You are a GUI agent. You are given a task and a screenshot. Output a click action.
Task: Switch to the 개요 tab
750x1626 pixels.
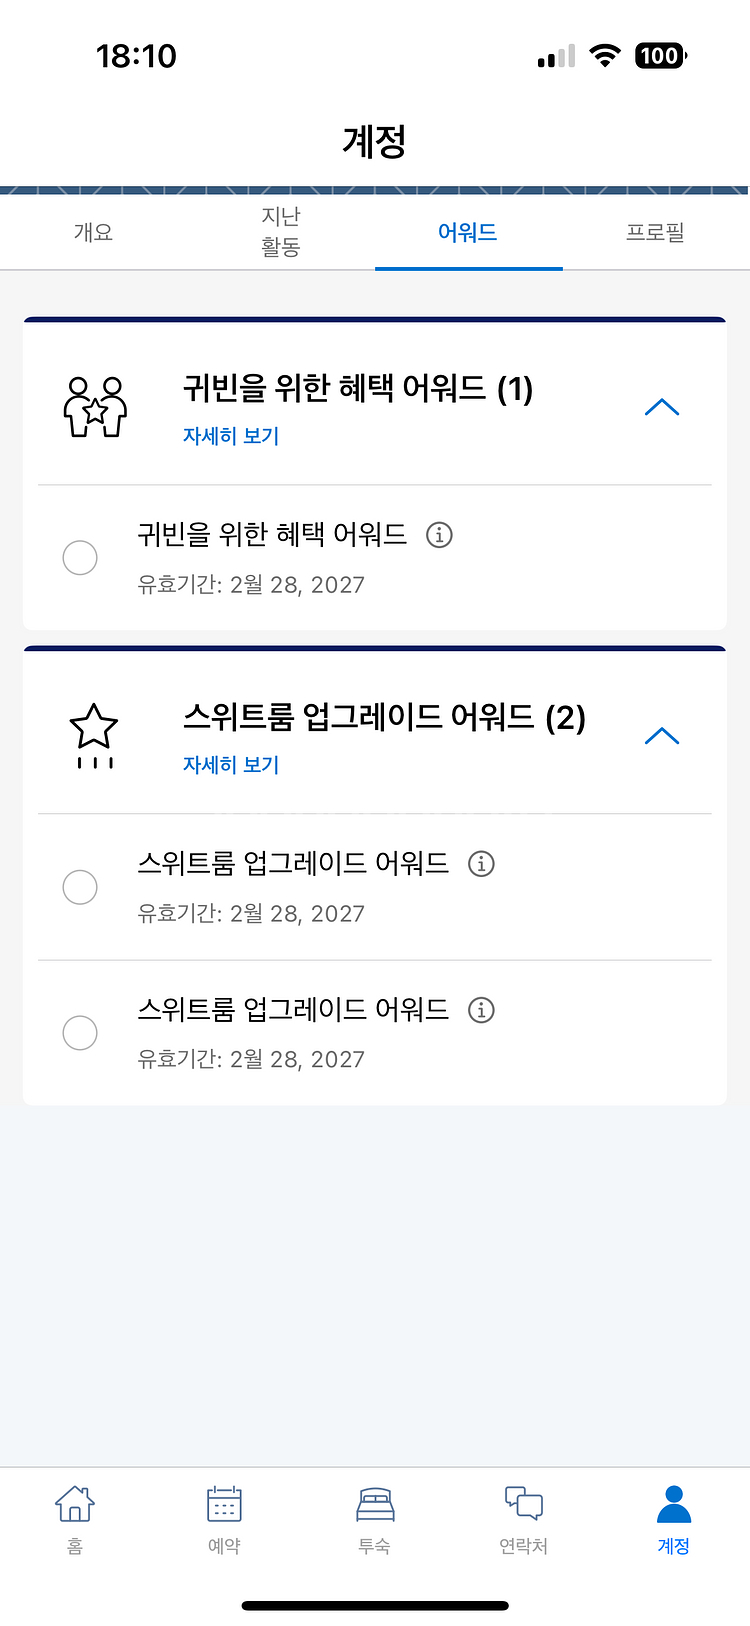93,232
